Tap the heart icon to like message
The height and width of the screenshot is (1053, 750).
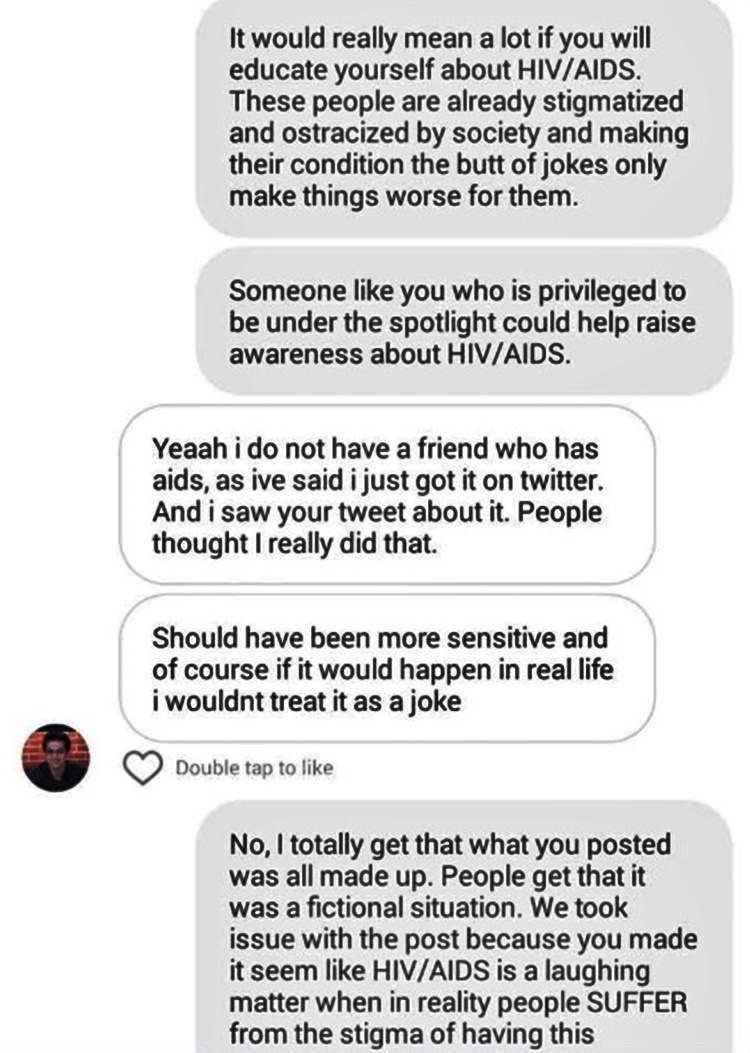pos(146,768)
